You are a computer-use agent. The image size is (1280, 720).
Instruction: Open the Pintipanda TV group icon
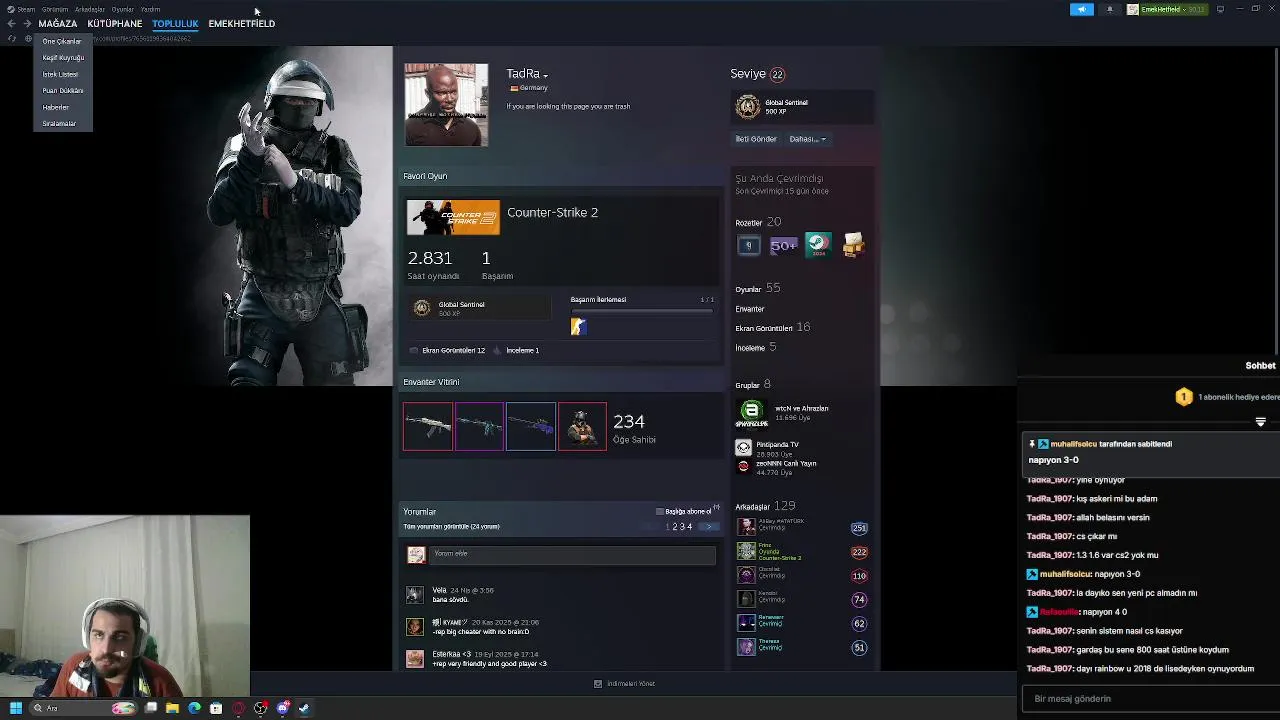point(743,448)
